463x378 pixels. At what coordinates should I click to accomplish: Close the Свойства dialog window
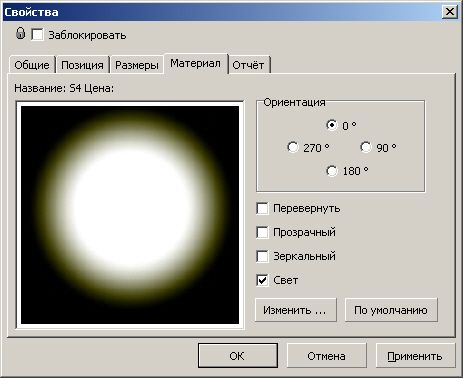[450, 12]
